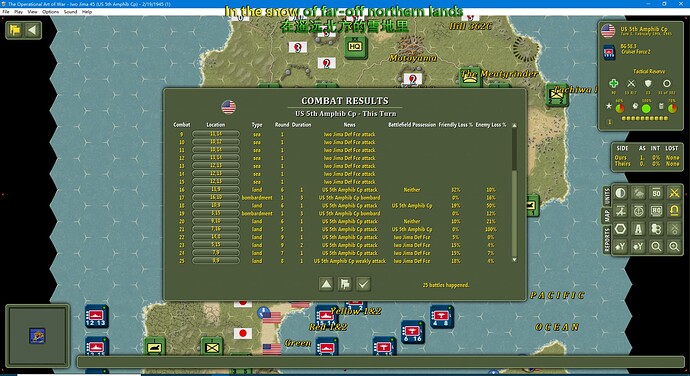Zoom in with the plus magnifier icon
Viewport: 690px width, 376px height.
click(x=674, y=247)
